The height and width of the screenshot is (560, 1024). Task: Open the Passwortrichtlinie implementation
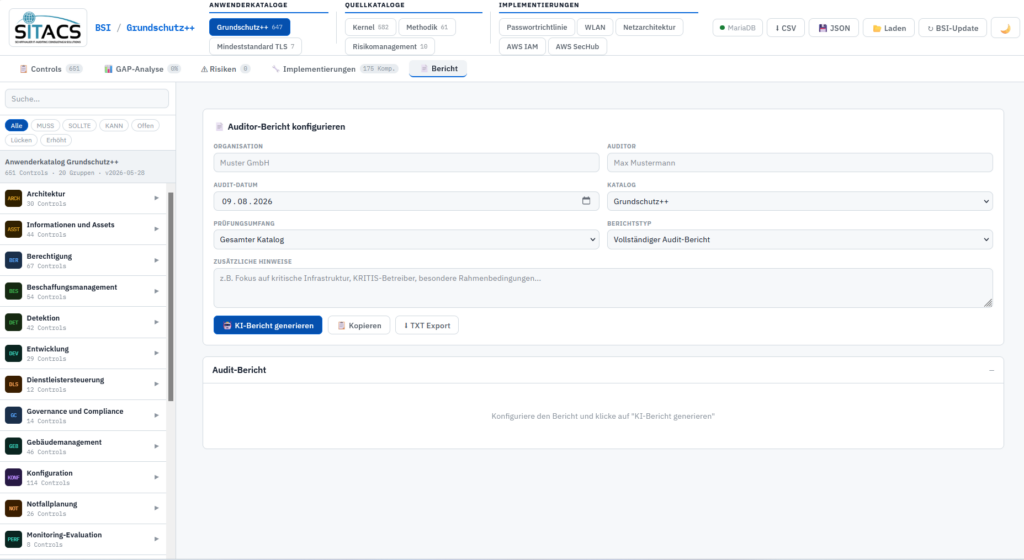[537, 27]
